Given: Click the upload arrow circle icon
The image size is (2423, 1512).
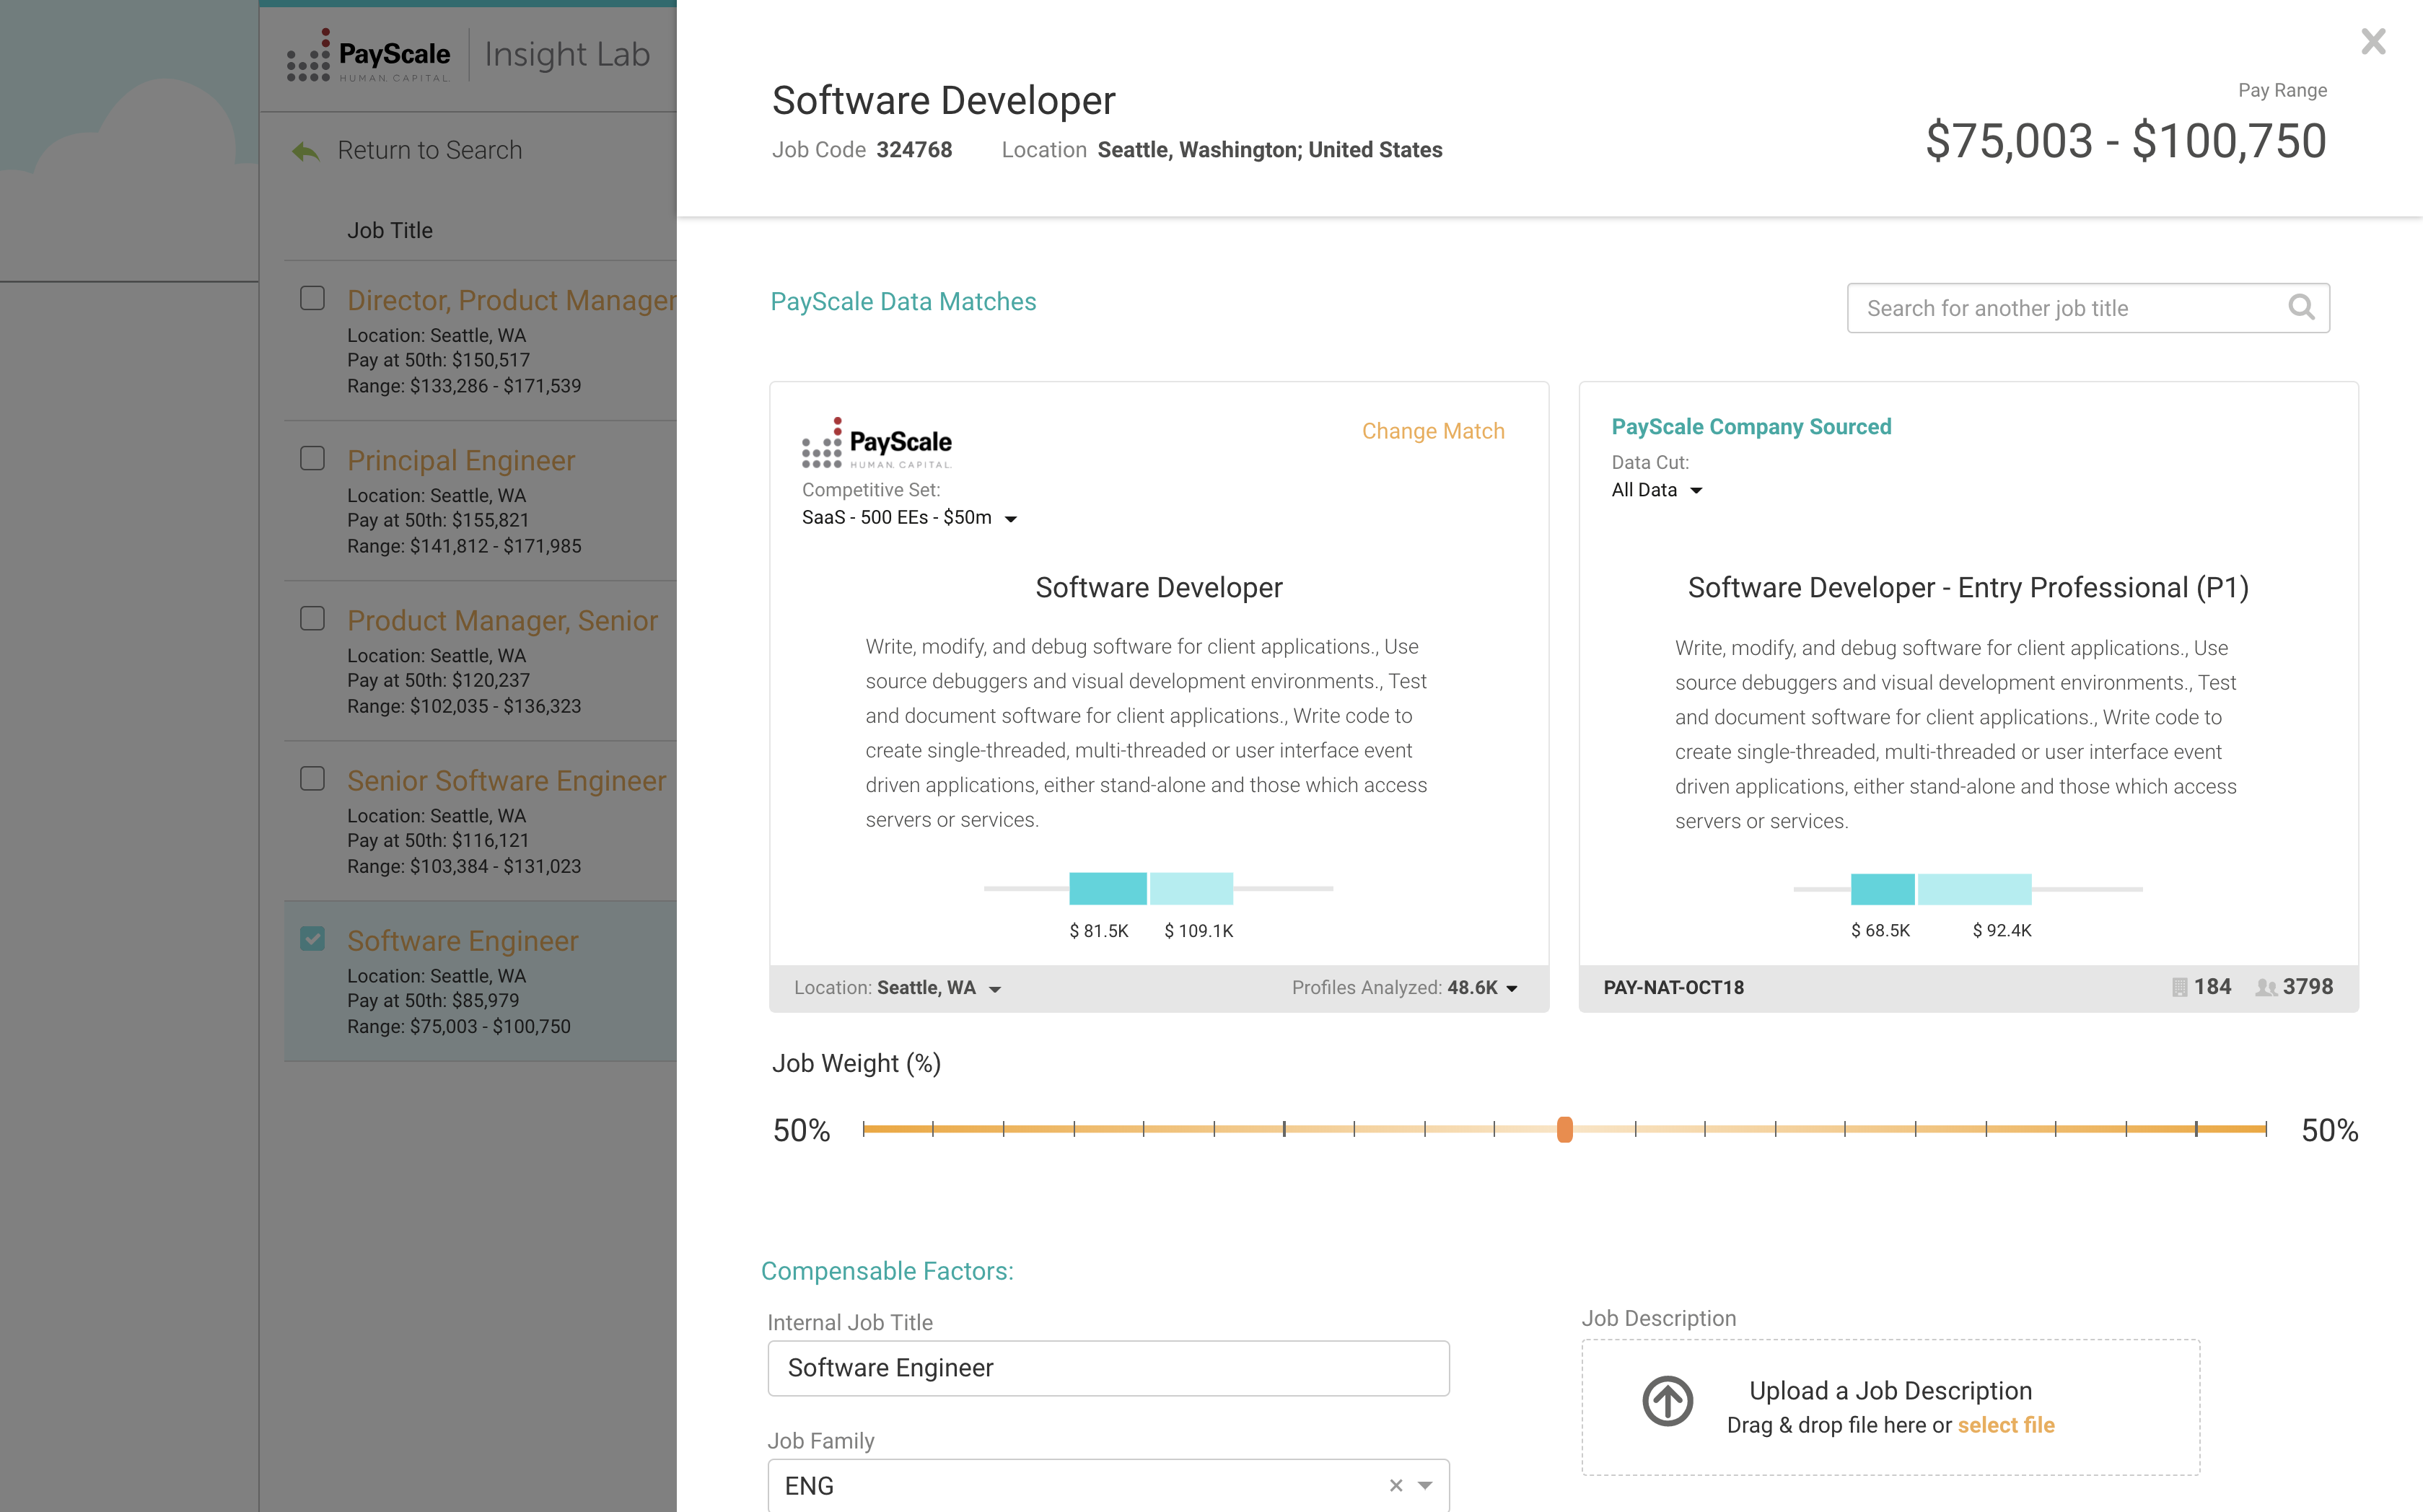Looking at the screenshot, I should (x=1667, y=1401).
